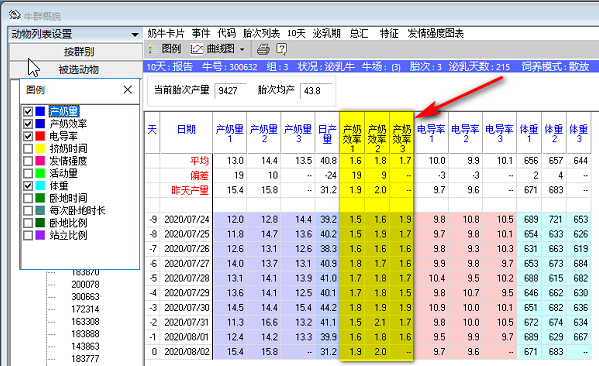
Task: Click the purple 站立比例 color swatch
Action: pos(40,235)
